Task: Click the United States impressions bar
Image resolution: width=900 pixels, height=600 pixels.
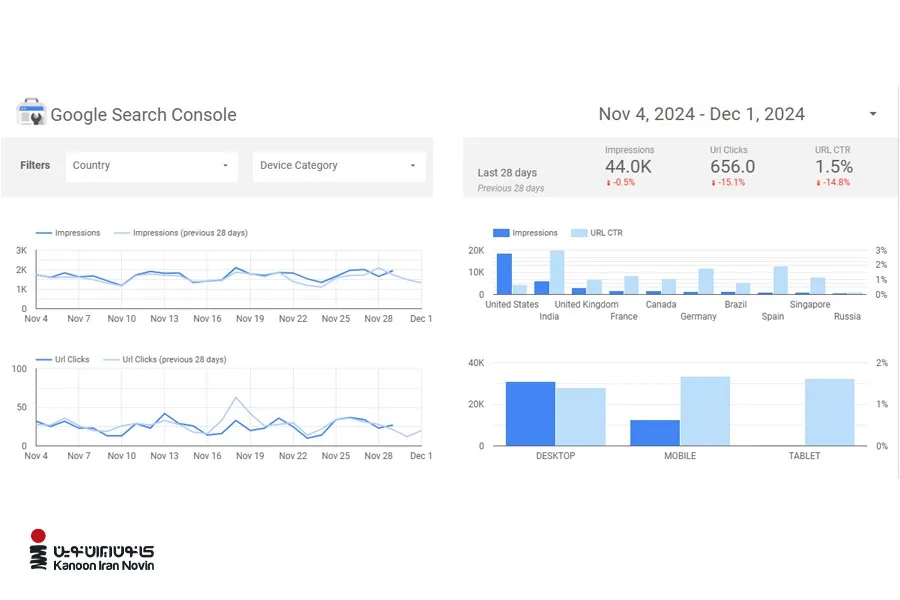Action: pos(504,274)
